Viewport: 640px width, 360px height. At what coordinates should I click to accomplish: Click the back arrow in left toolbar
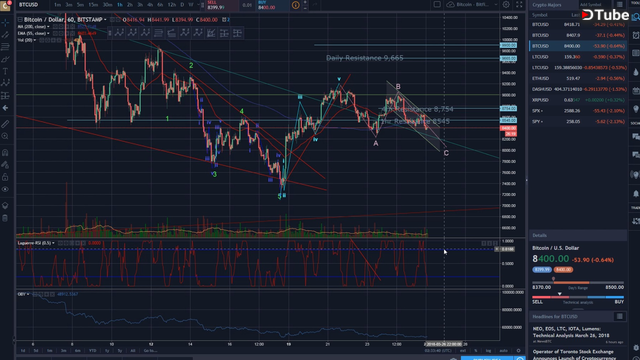5,108
